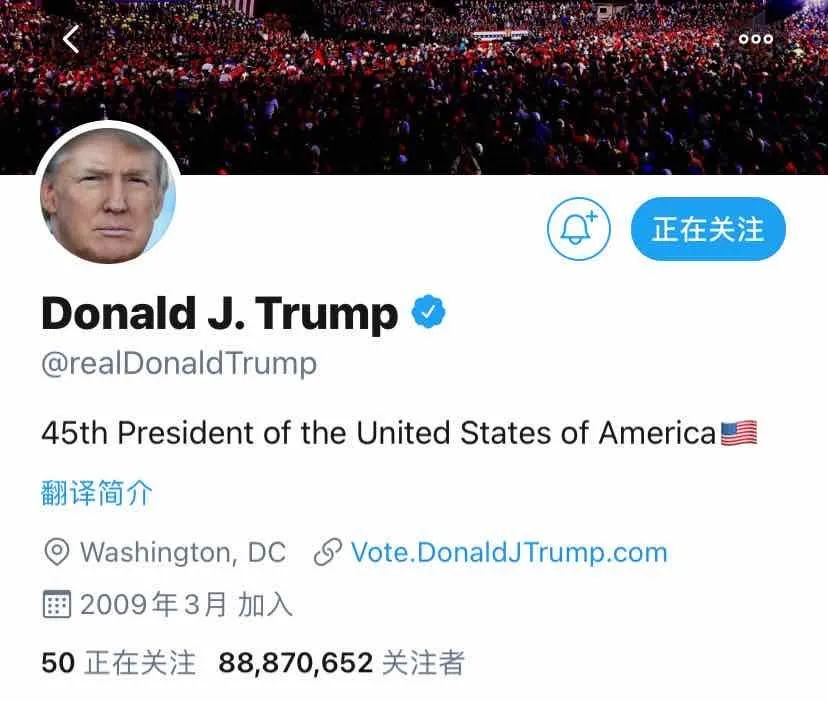The width and height of the screenshot is (828, 702).
Task: Tap the calendar joined-date icon
Action: pos(56,604)
